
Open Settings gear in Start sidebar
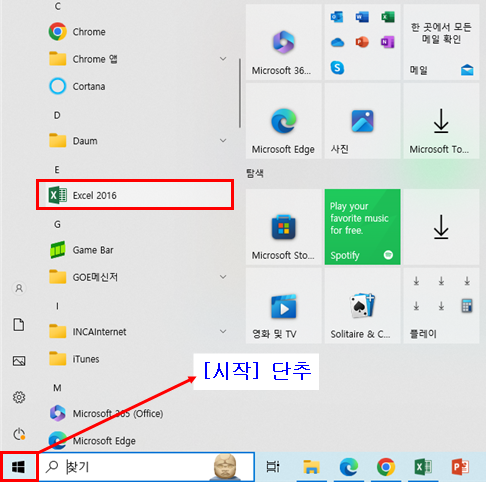19,397
